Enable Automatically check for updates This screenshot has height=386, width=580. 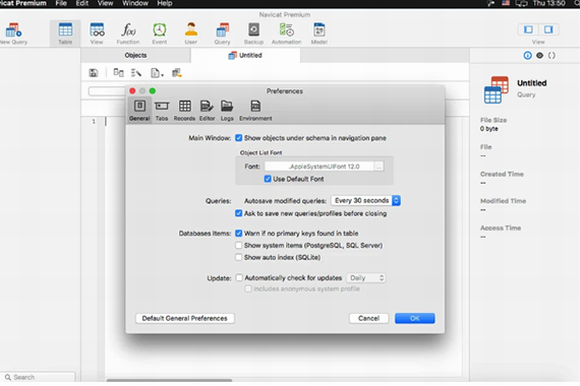239,278
